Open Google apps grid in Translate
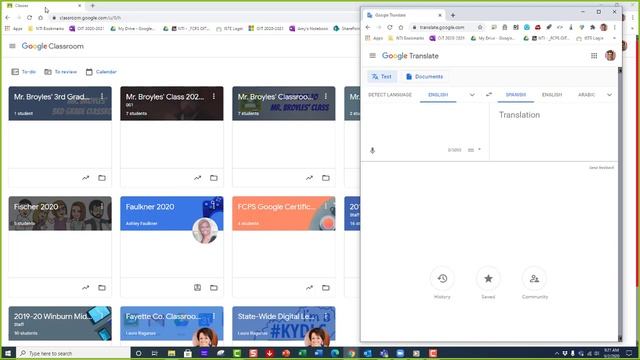 [594, 56]
